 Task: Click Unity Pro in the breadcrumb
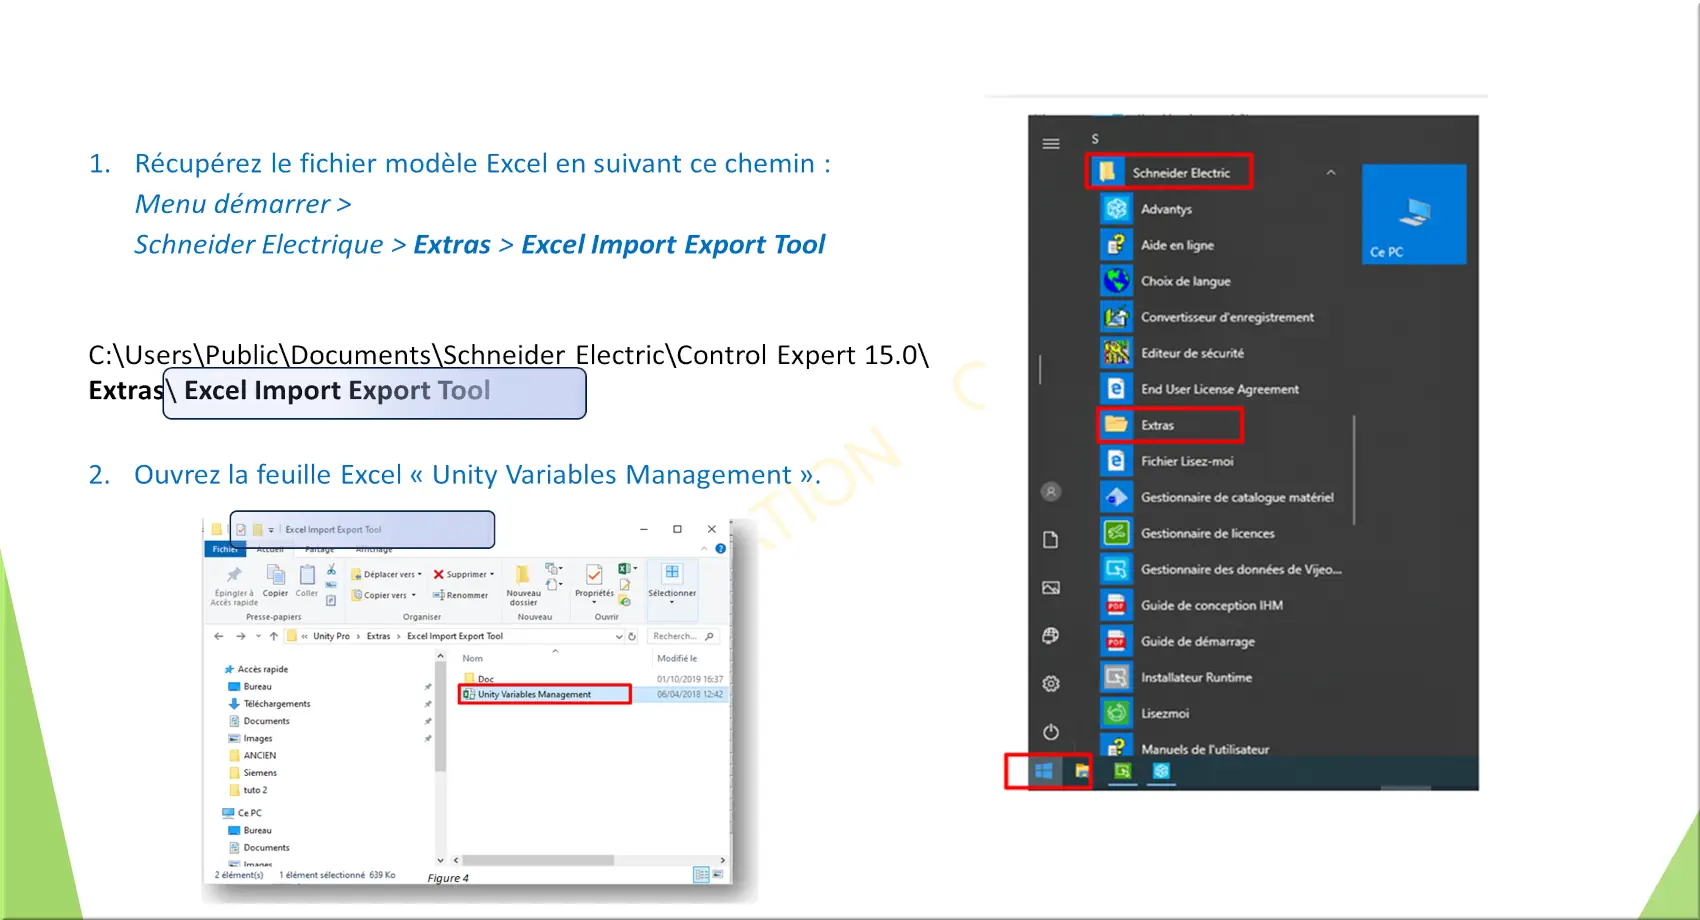pyautogui.click(x=331, y=636)
